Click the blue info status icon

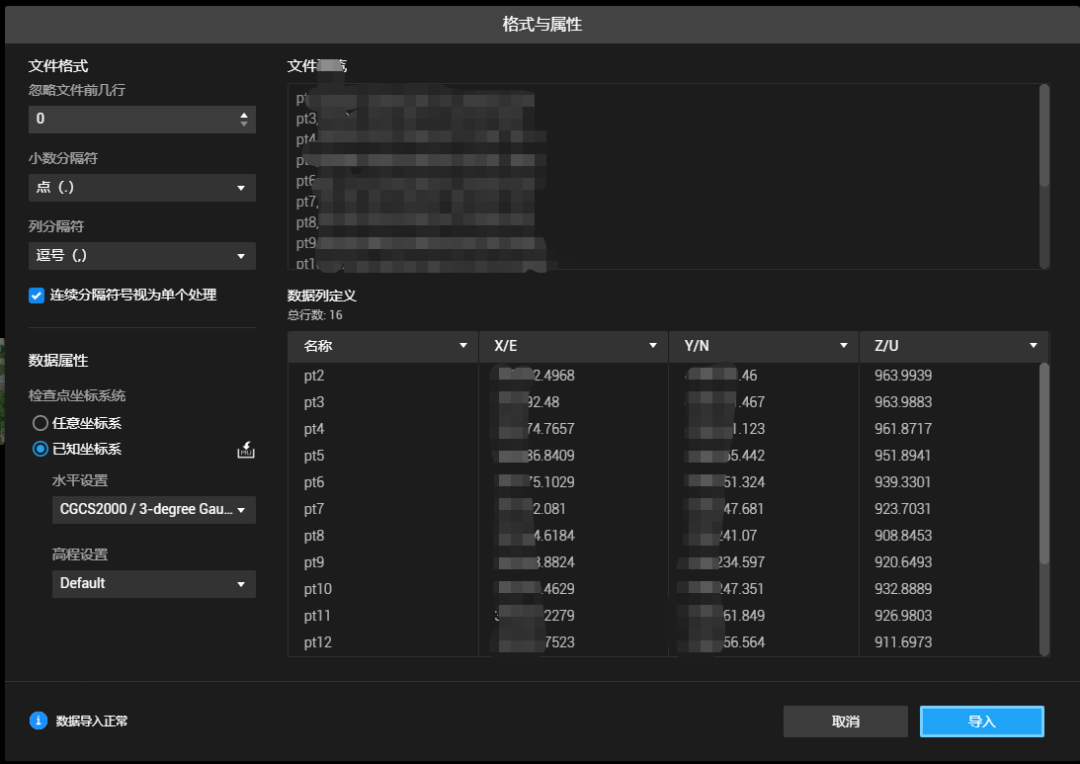point(39,720)
